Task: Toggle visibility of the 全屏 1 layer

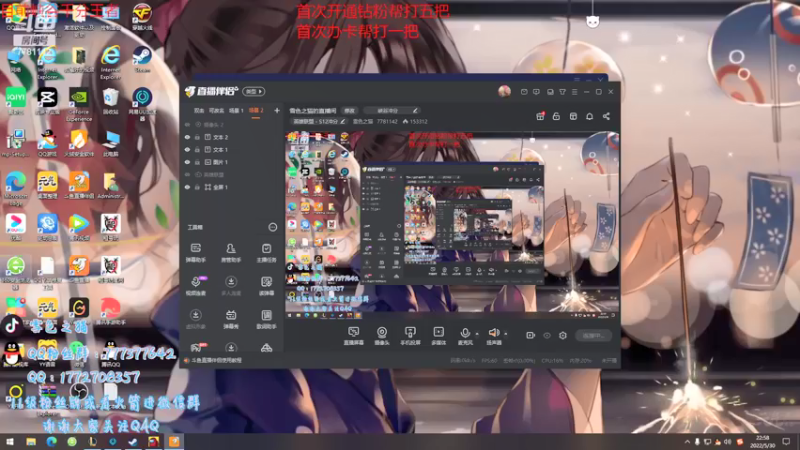Action: pos(187,187)
